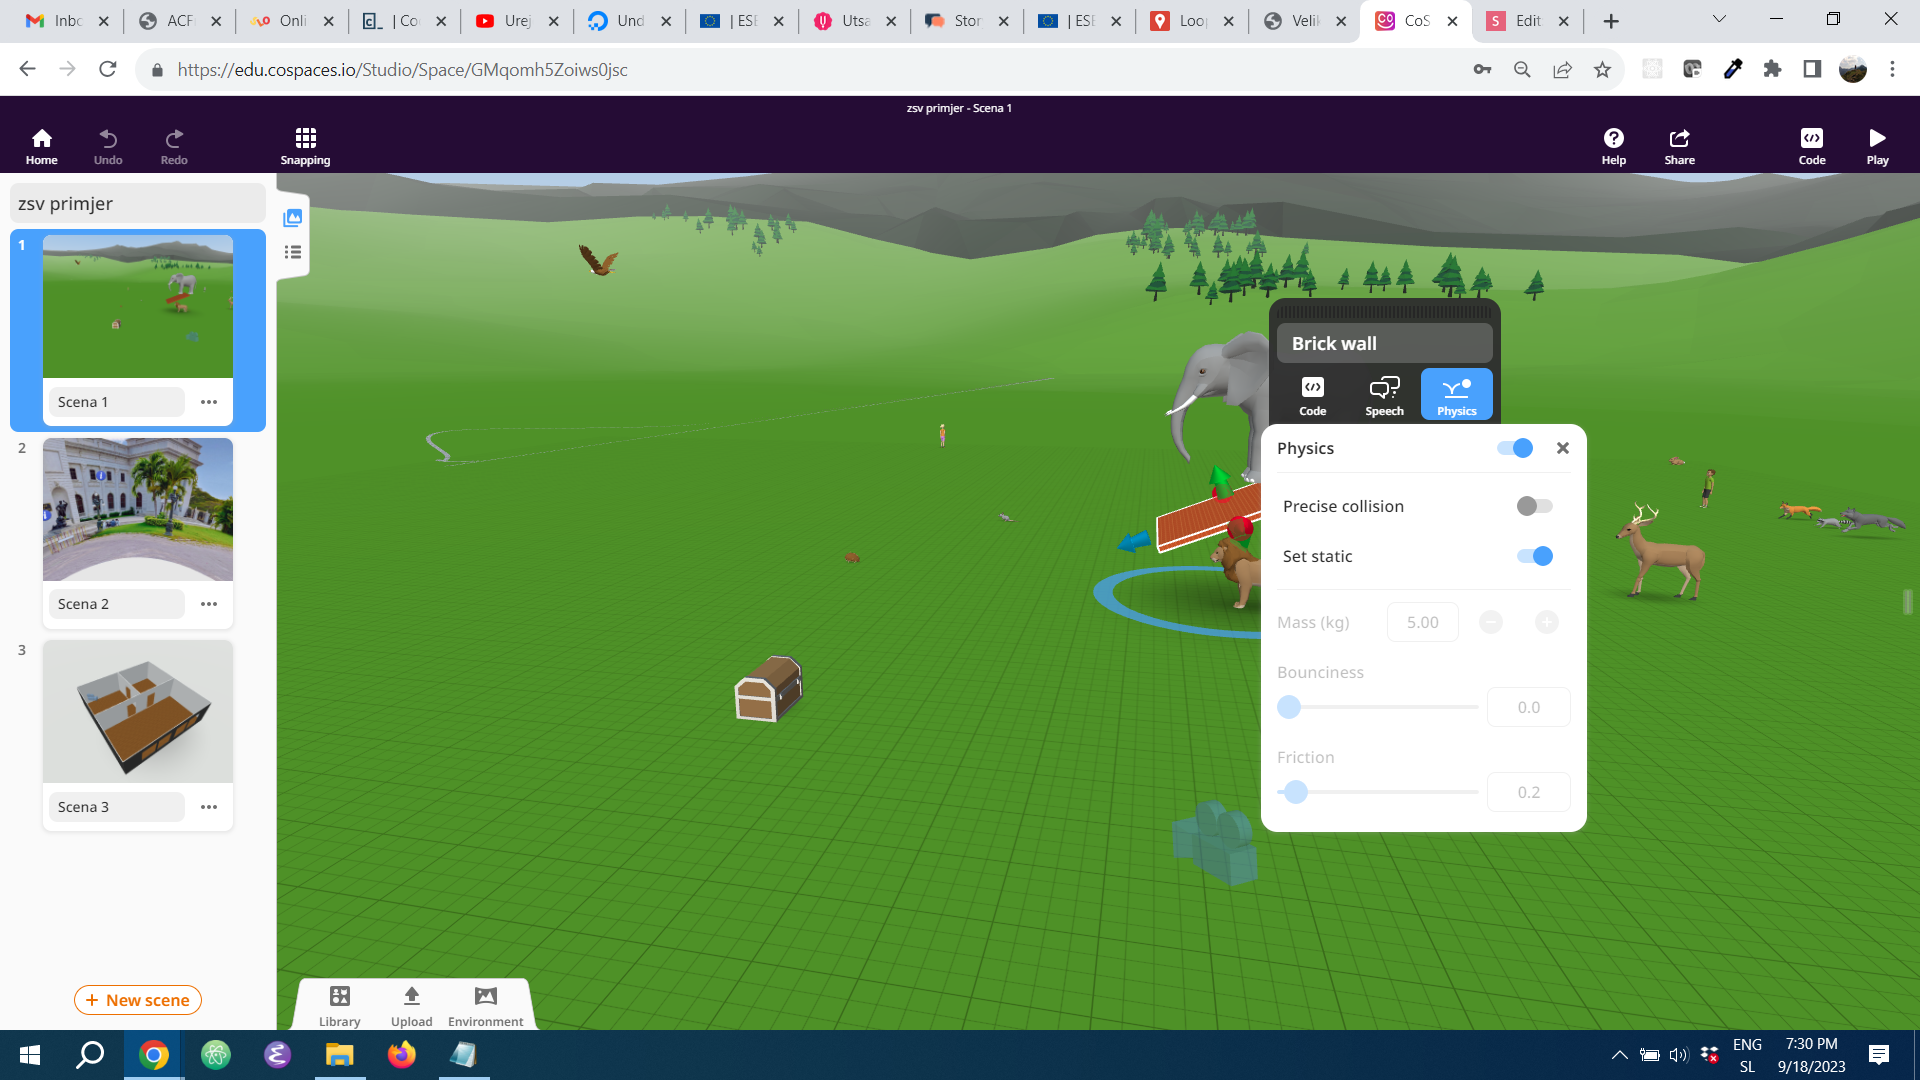
Task: Click the Friction slider handle
Action: [1296, 792]
